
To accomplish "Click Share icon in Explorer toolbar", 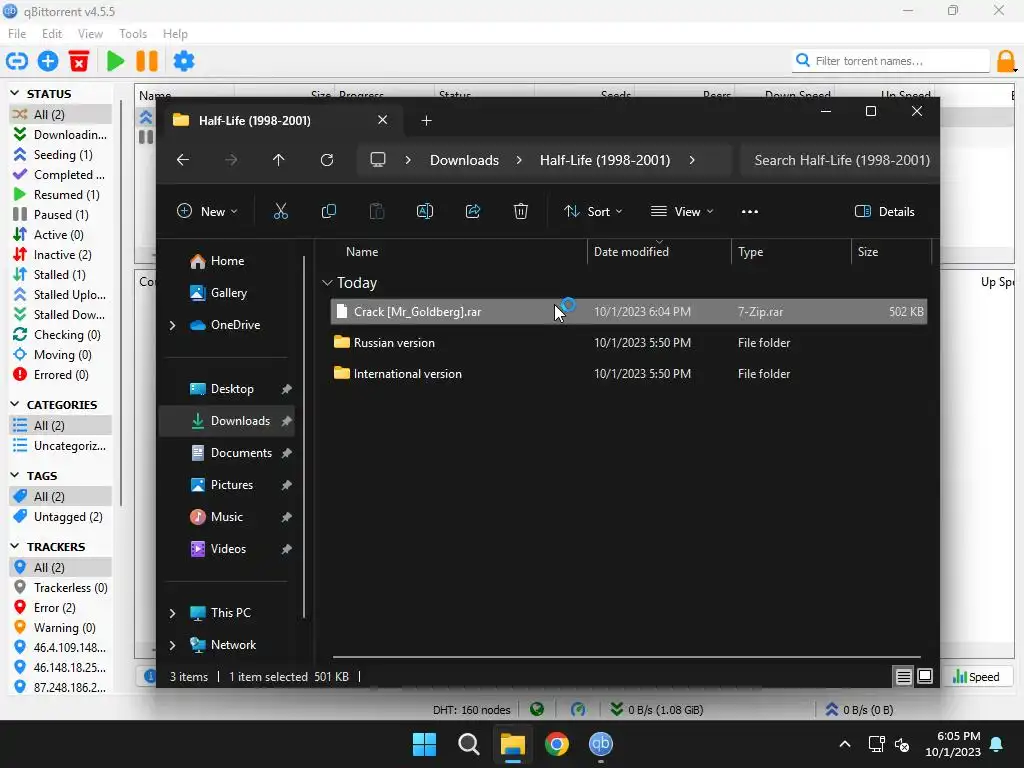I will pyautogui.click(x=473, y=211).
